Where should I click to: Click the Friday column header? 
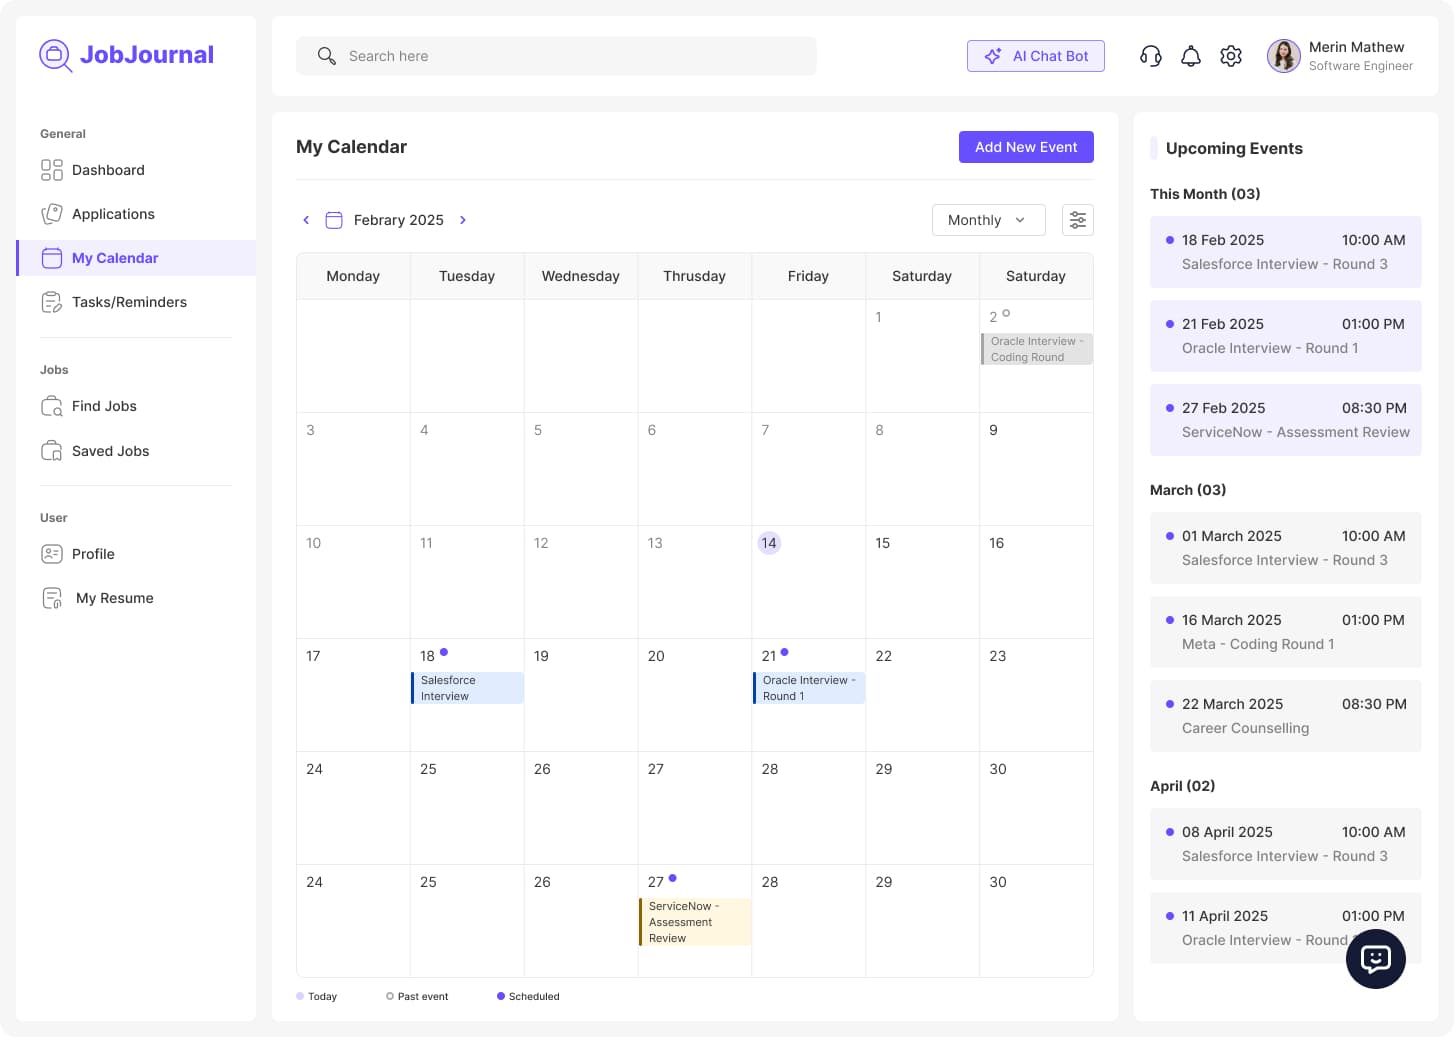[808, 276]
